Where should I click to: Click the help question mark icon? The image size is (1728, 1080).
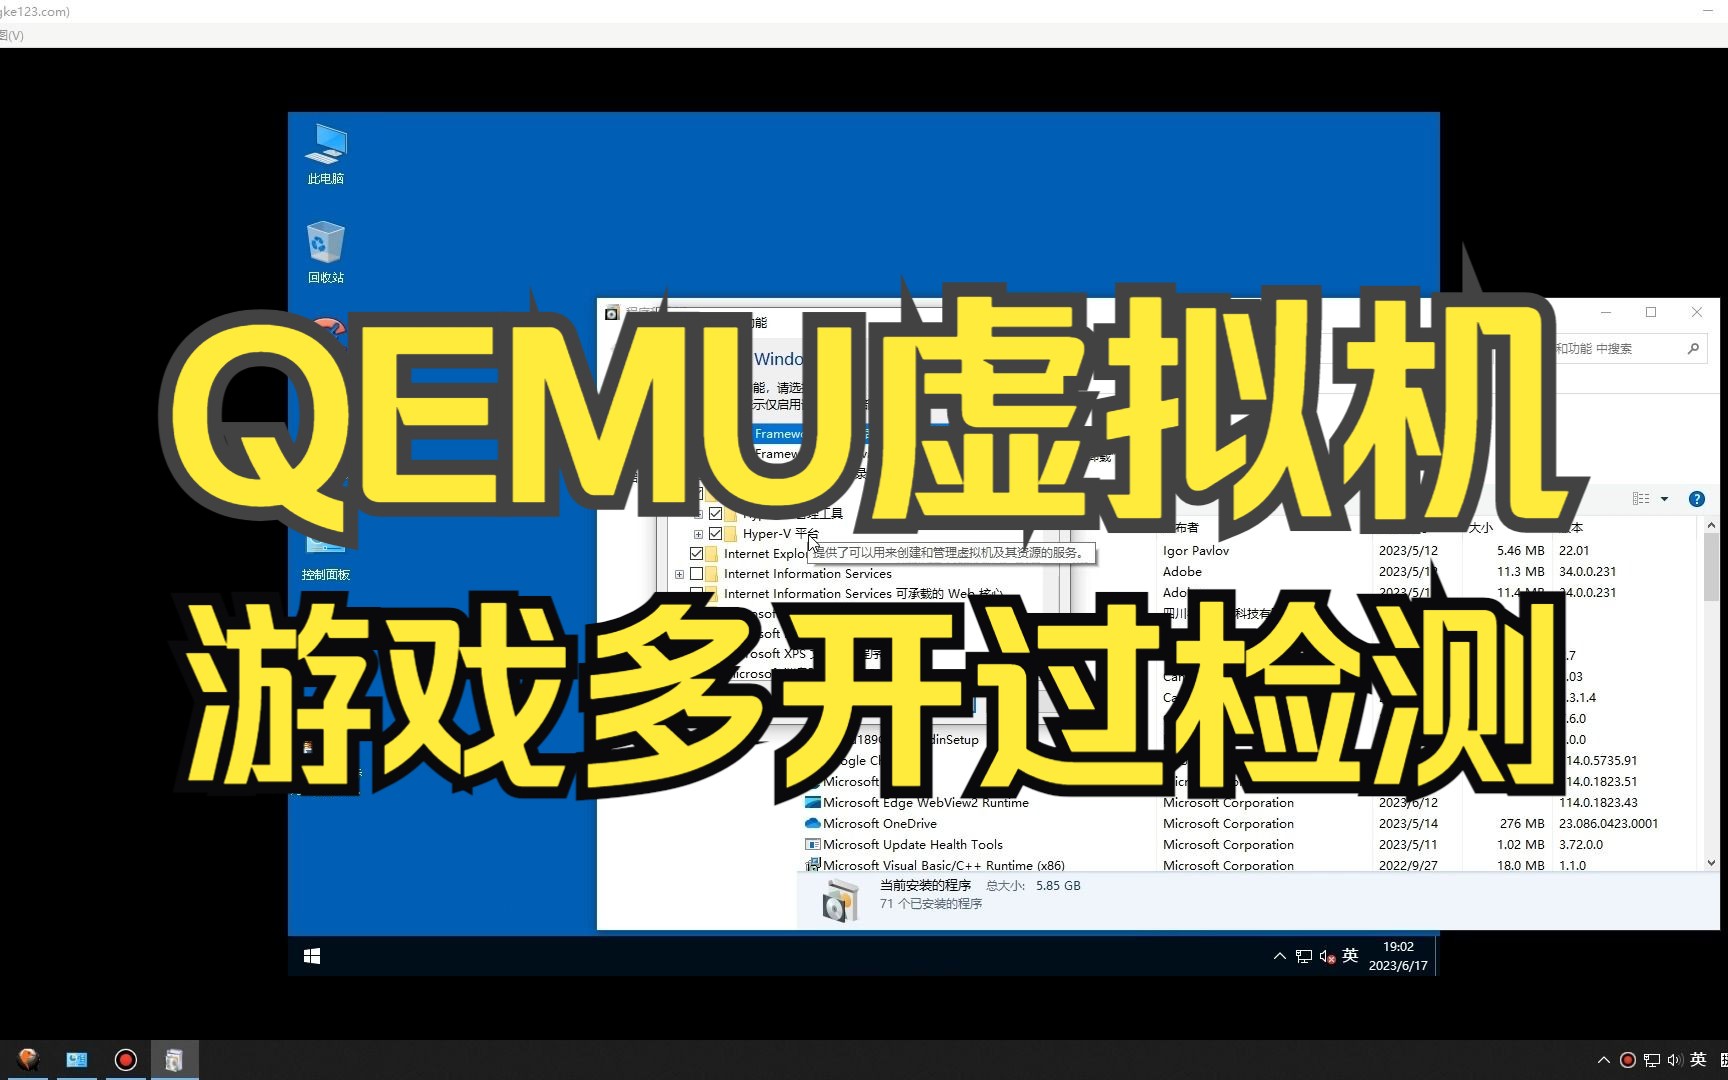(x=1696, y=499)
